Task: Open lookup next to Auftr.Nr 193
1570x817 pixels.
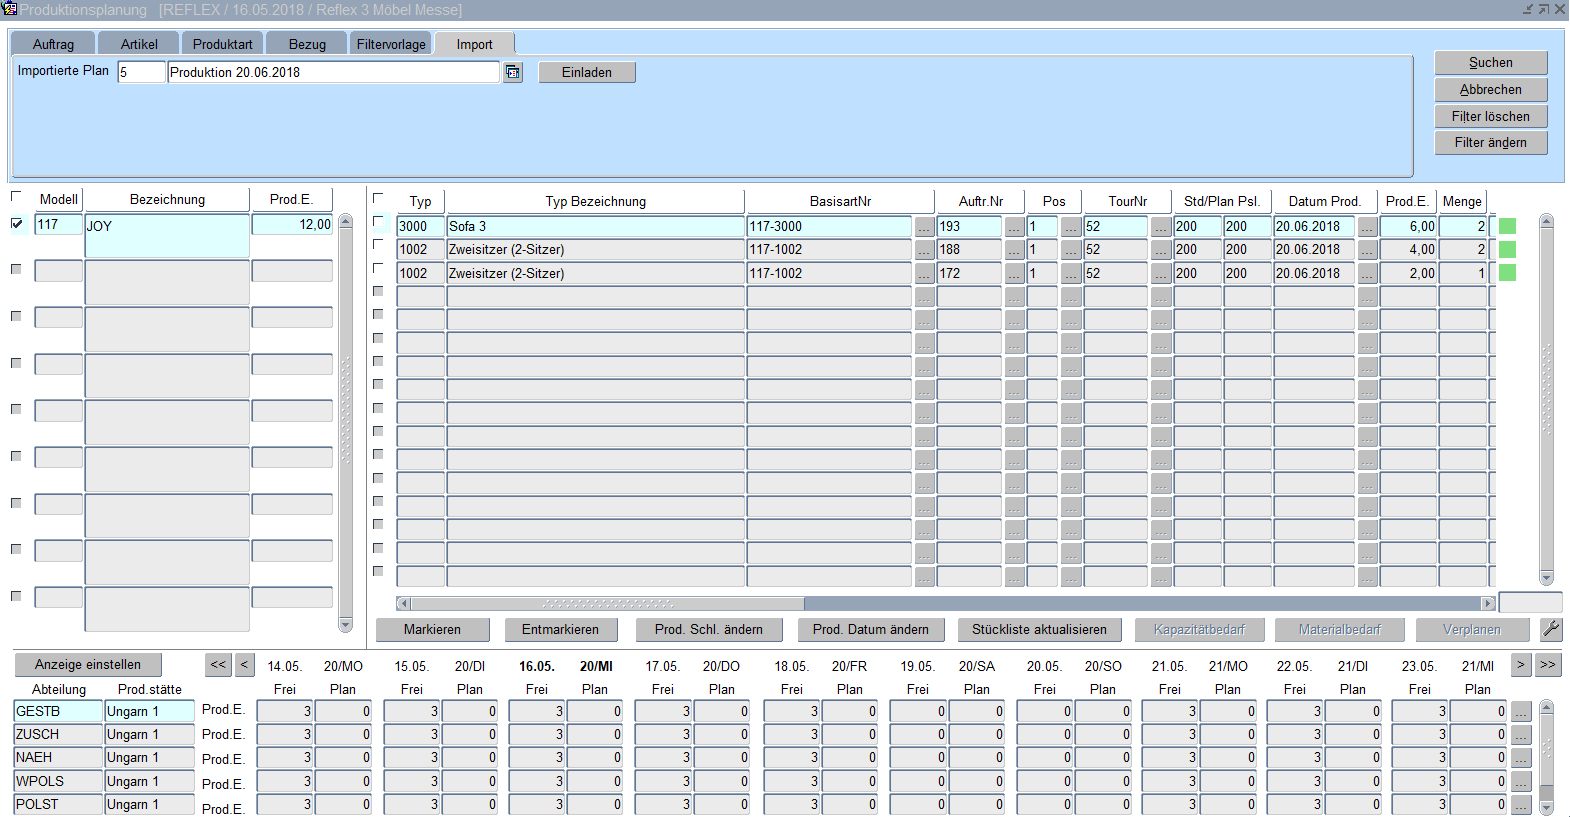Action: [1014, 227]
